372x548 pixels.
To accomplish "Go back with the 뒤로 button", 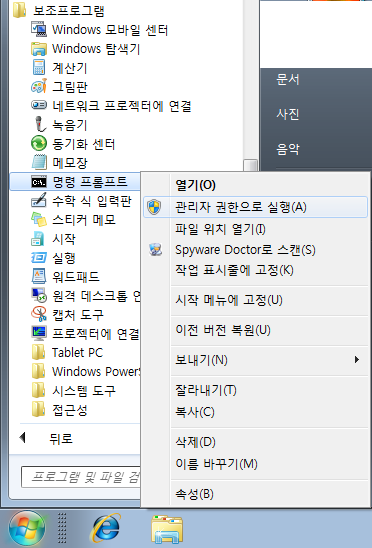I will 46,438.
